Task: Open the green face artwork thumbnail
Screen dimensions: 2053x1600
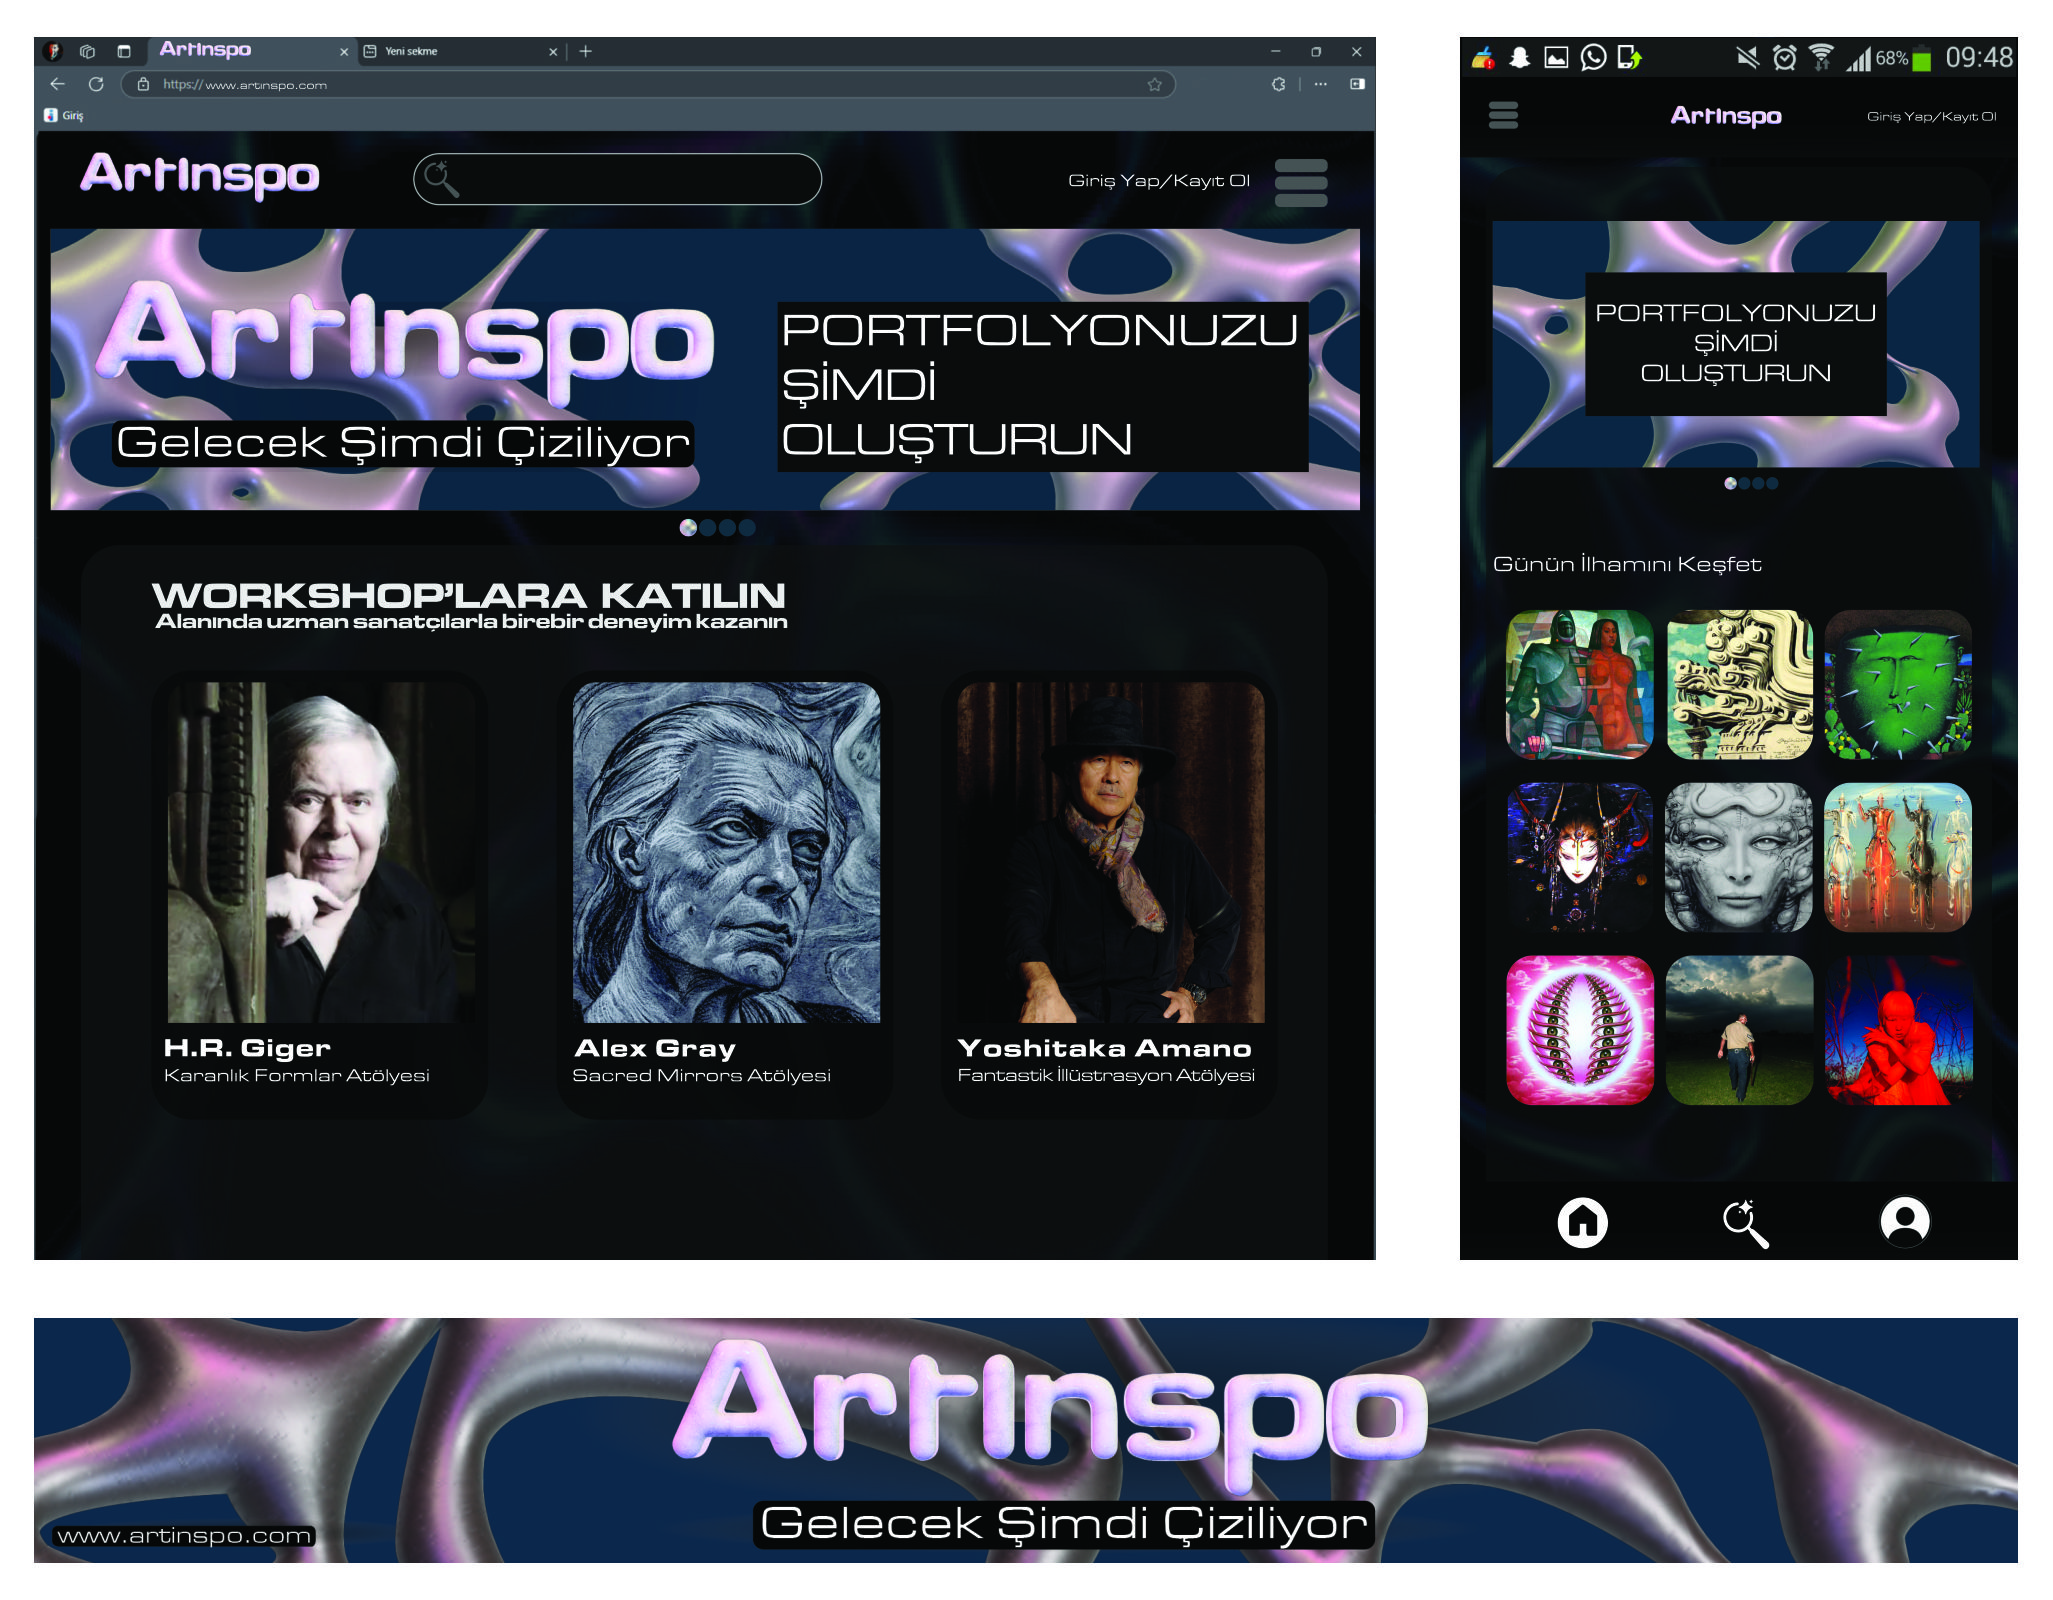Action: click(1897, 685)
